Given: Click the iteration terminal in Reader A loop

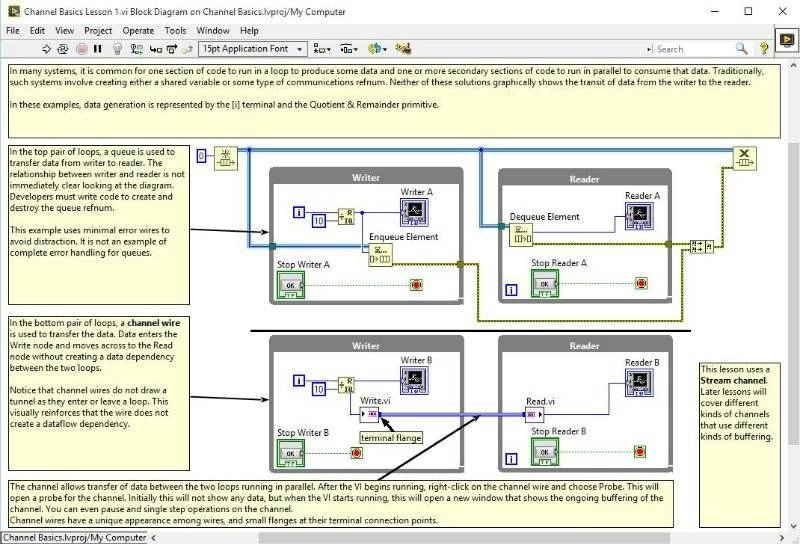Looking at the screenshot, I should click(x=511, y=290).
